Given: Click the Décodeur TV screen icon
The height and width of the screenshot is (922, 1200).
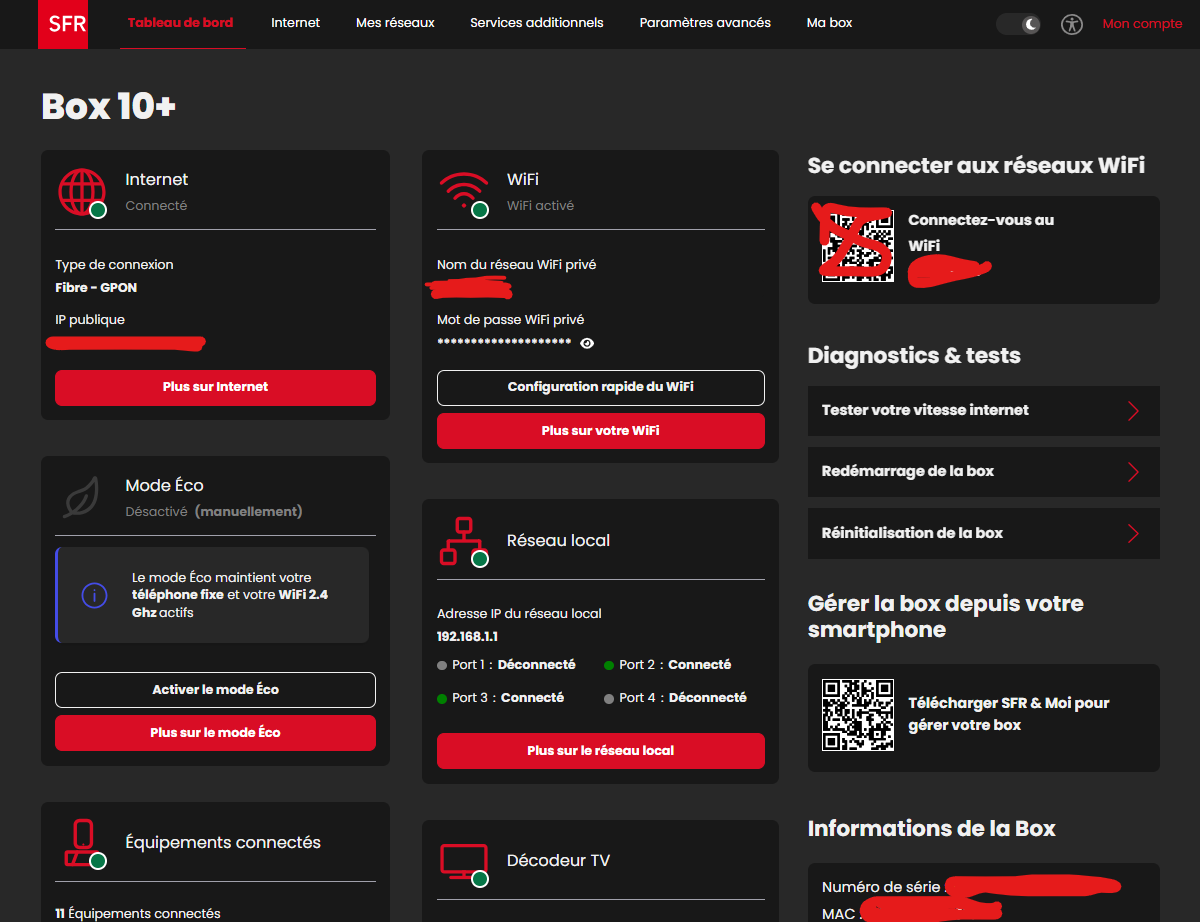Looking at the screenshot, I should coord(464,862).
